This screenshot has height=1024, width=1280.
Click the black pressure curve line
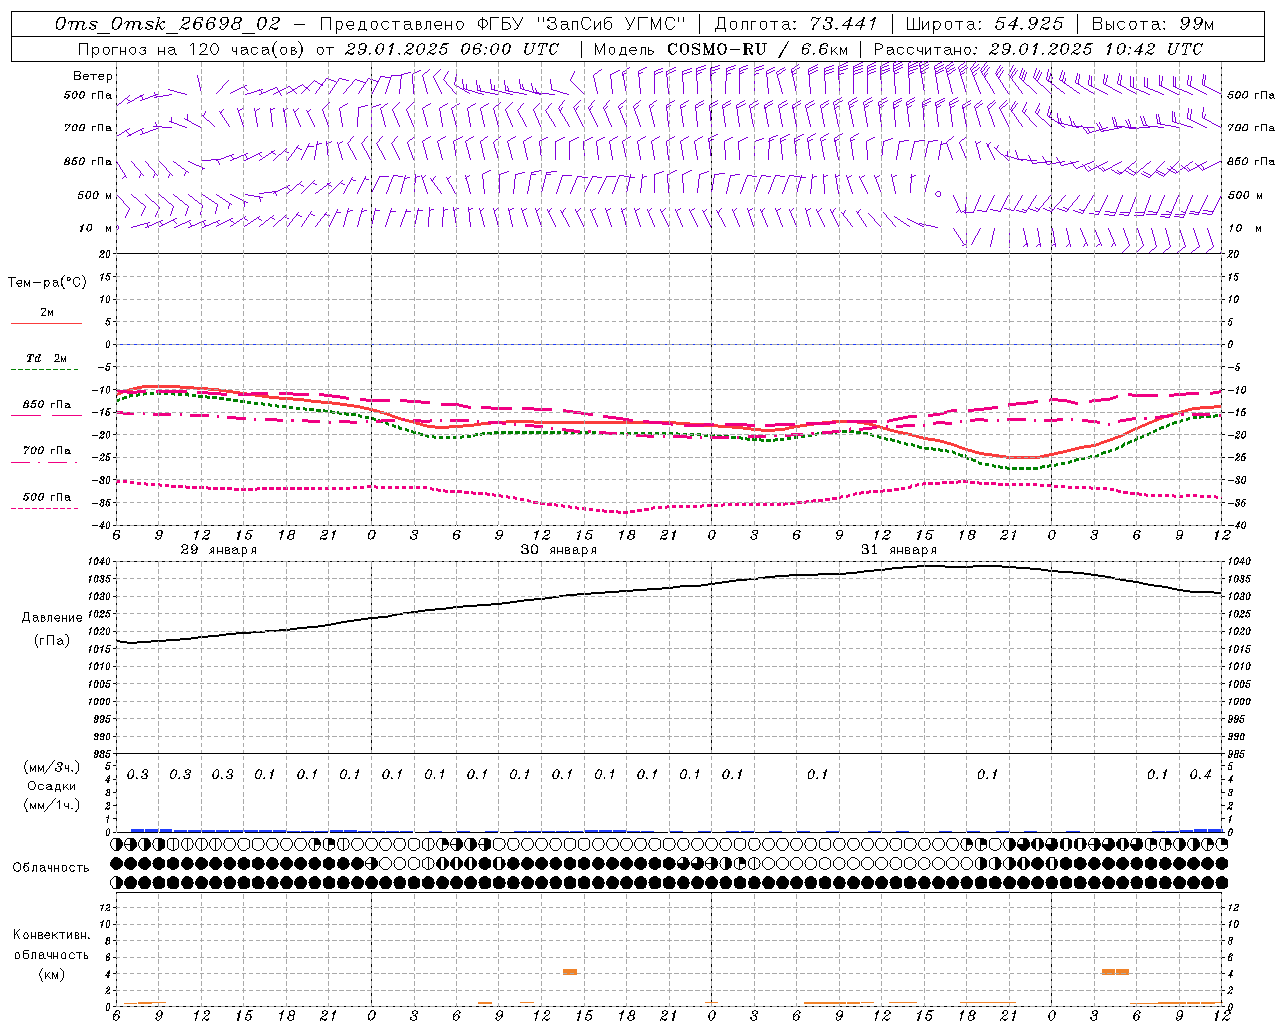[x=668, y=587]
